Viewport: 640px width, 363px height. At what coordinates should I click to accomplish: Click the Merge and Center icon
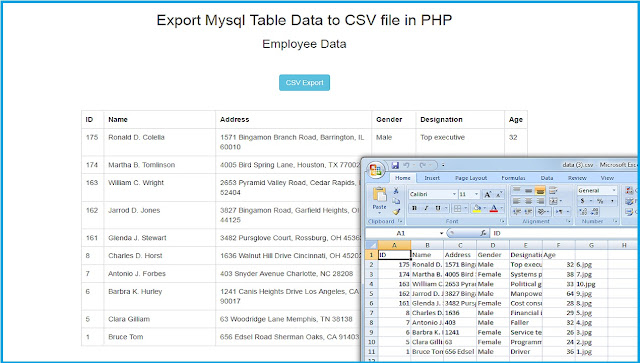pyautogui.click(x=553, y=201)
